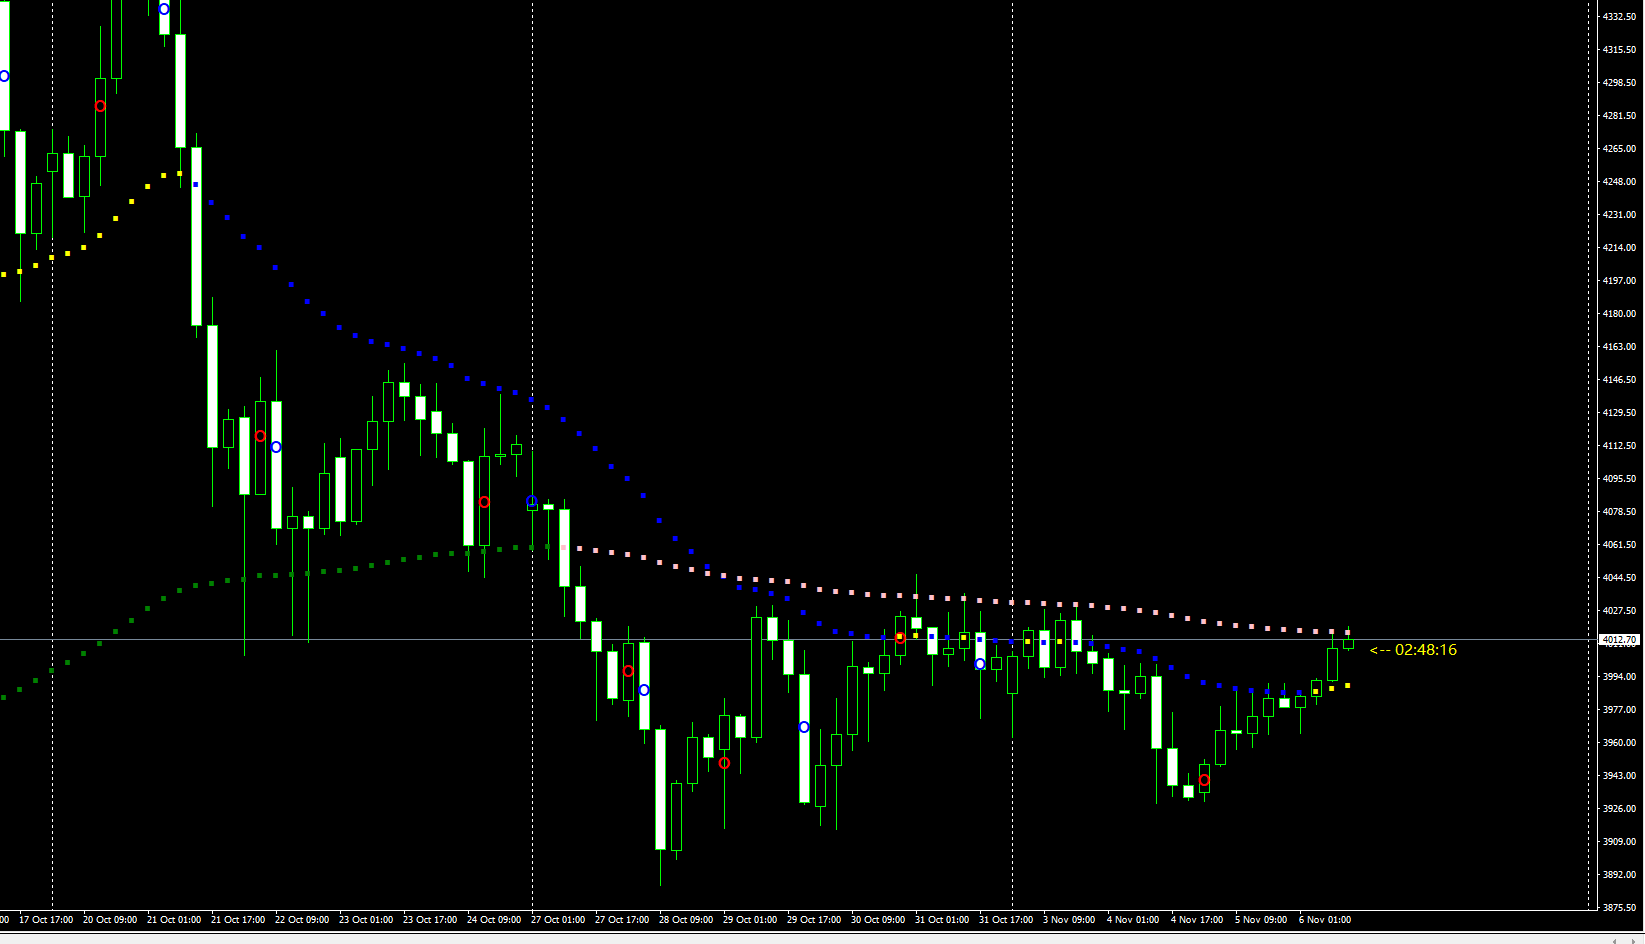Click the 28 Oct 09:00 time axis label
The width and height of the screenshot is (1645, 944).
pos(686,920)
